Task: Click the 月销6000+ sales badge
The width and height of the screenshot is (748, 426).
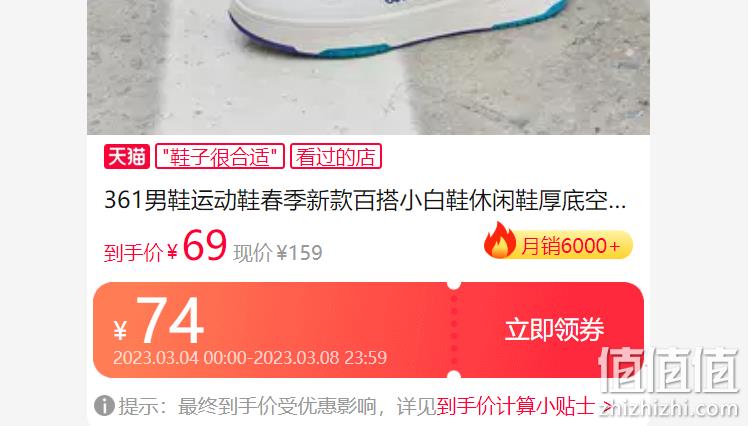Action: [559, 245]
